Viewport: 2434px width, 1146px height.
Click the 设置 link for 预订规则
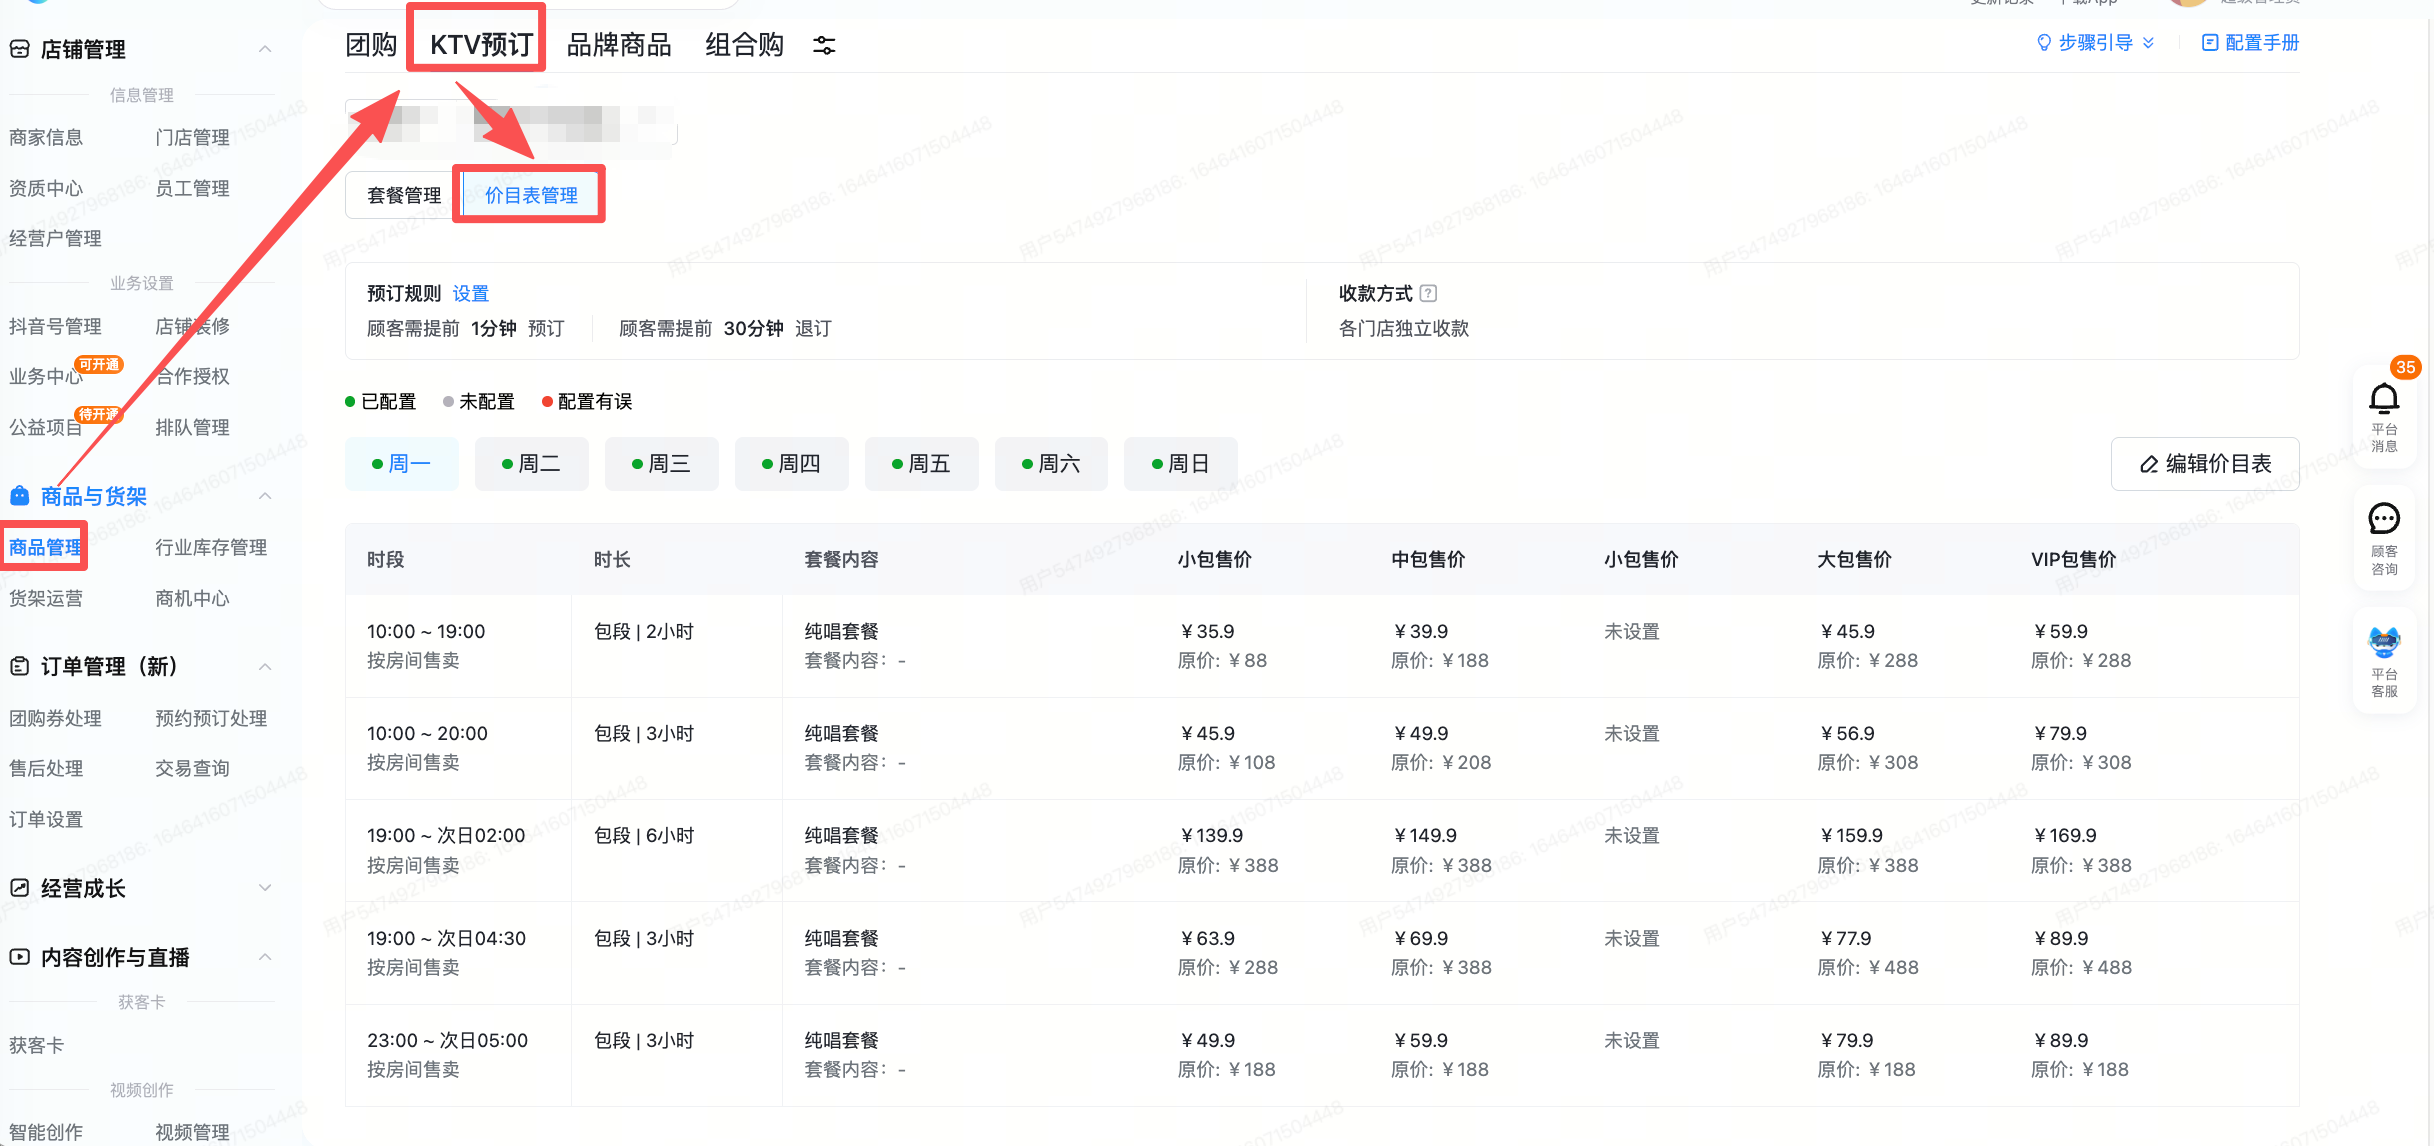pos(471,293)
